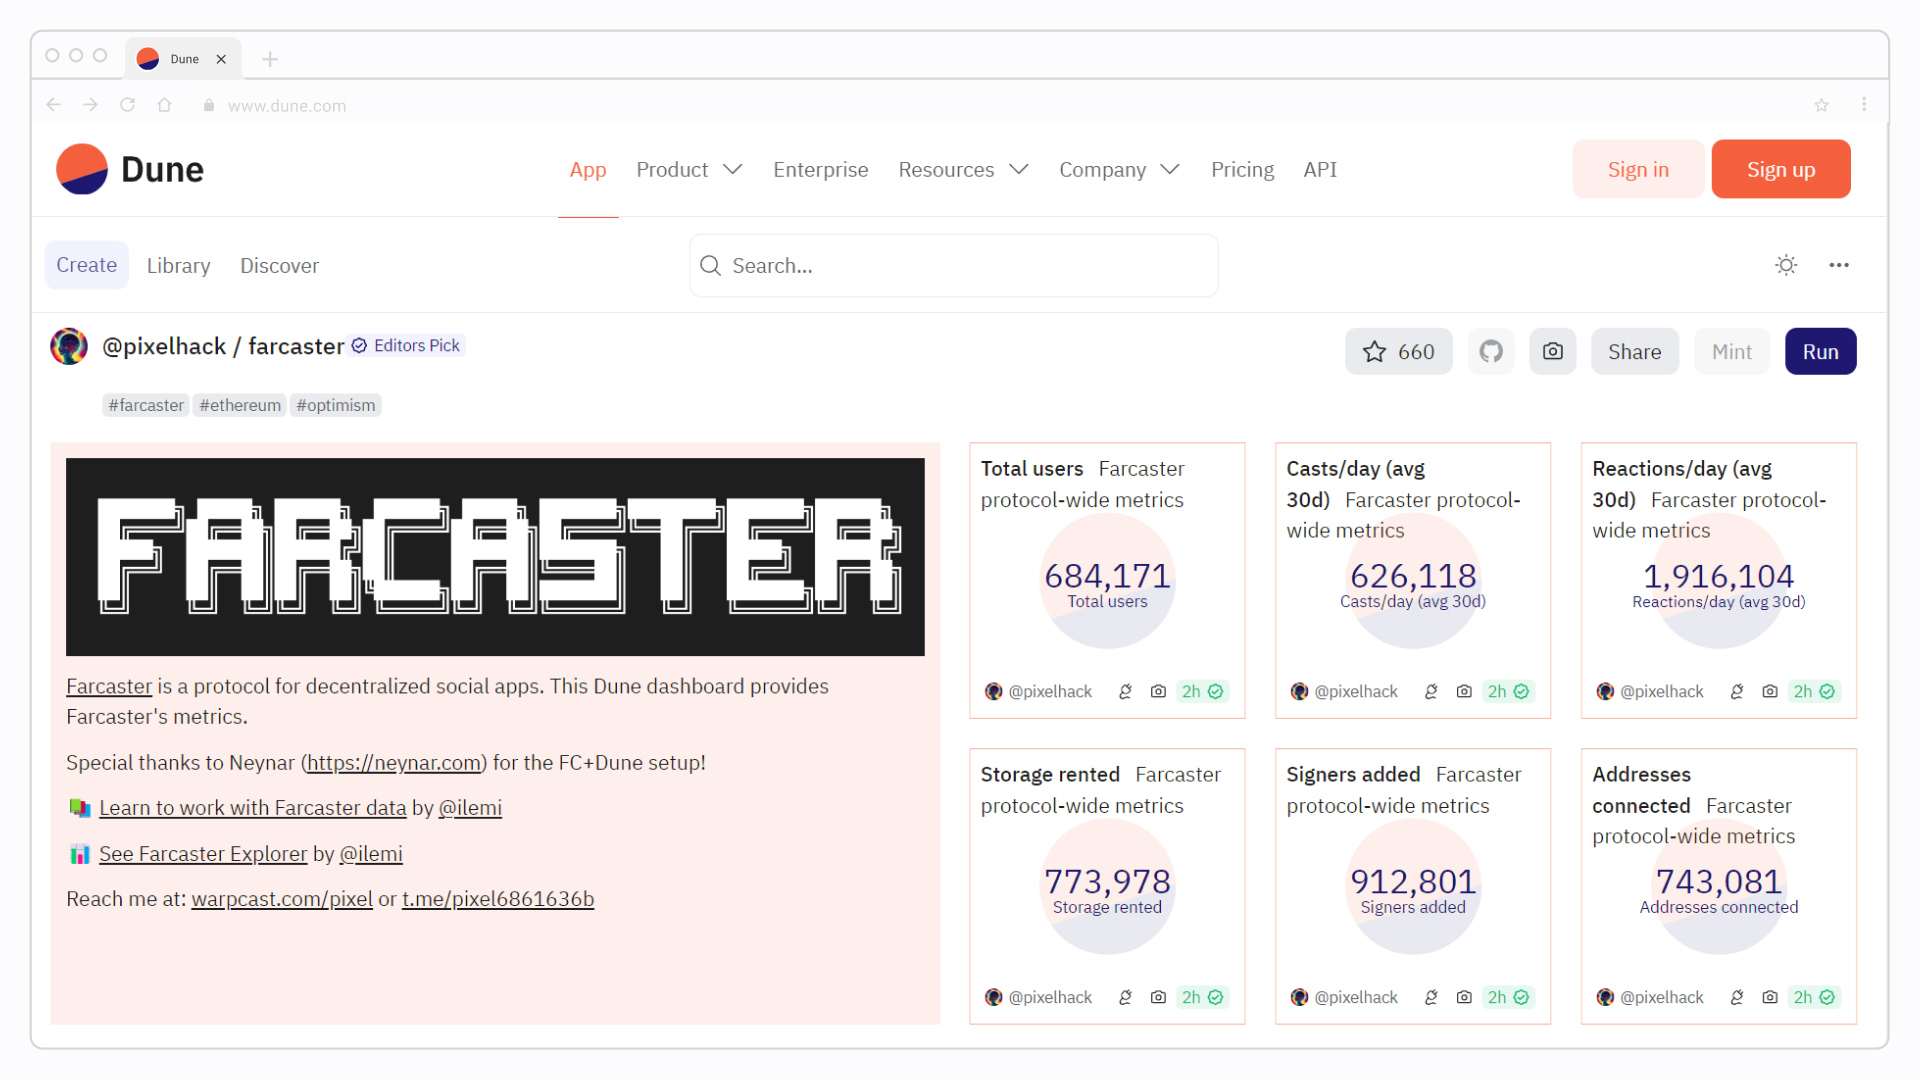
Task: Open the API navigation item
Action: (1320, 170)
